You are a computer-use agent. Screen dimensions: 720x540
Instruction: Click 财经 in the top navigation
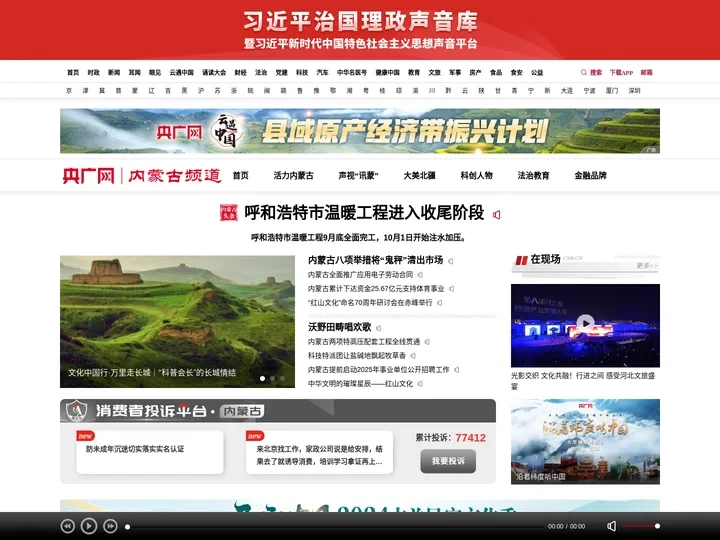click(x=241, y=73)
